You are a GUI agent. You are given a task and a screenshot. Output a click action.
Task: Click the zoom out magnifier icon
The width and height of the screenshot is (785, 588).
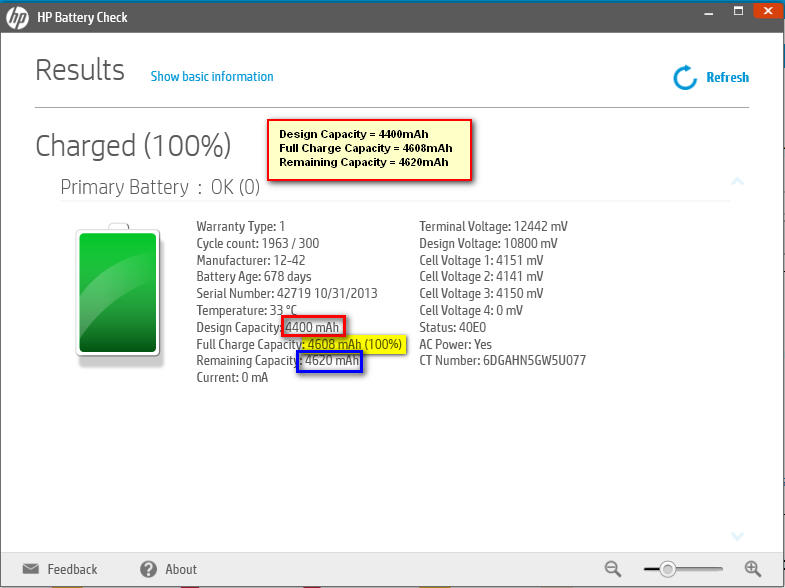tap(613, 569)
